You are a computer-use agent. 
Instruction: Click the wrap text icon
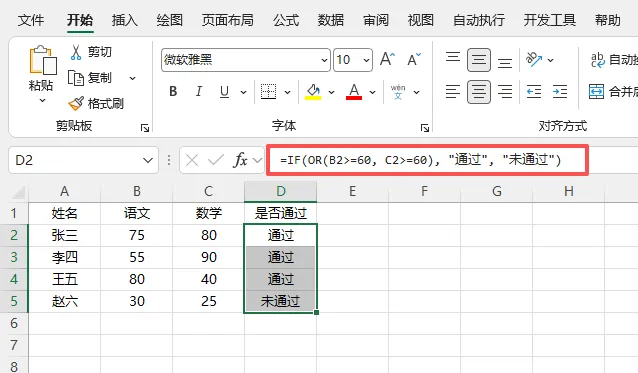coord(597,60)
